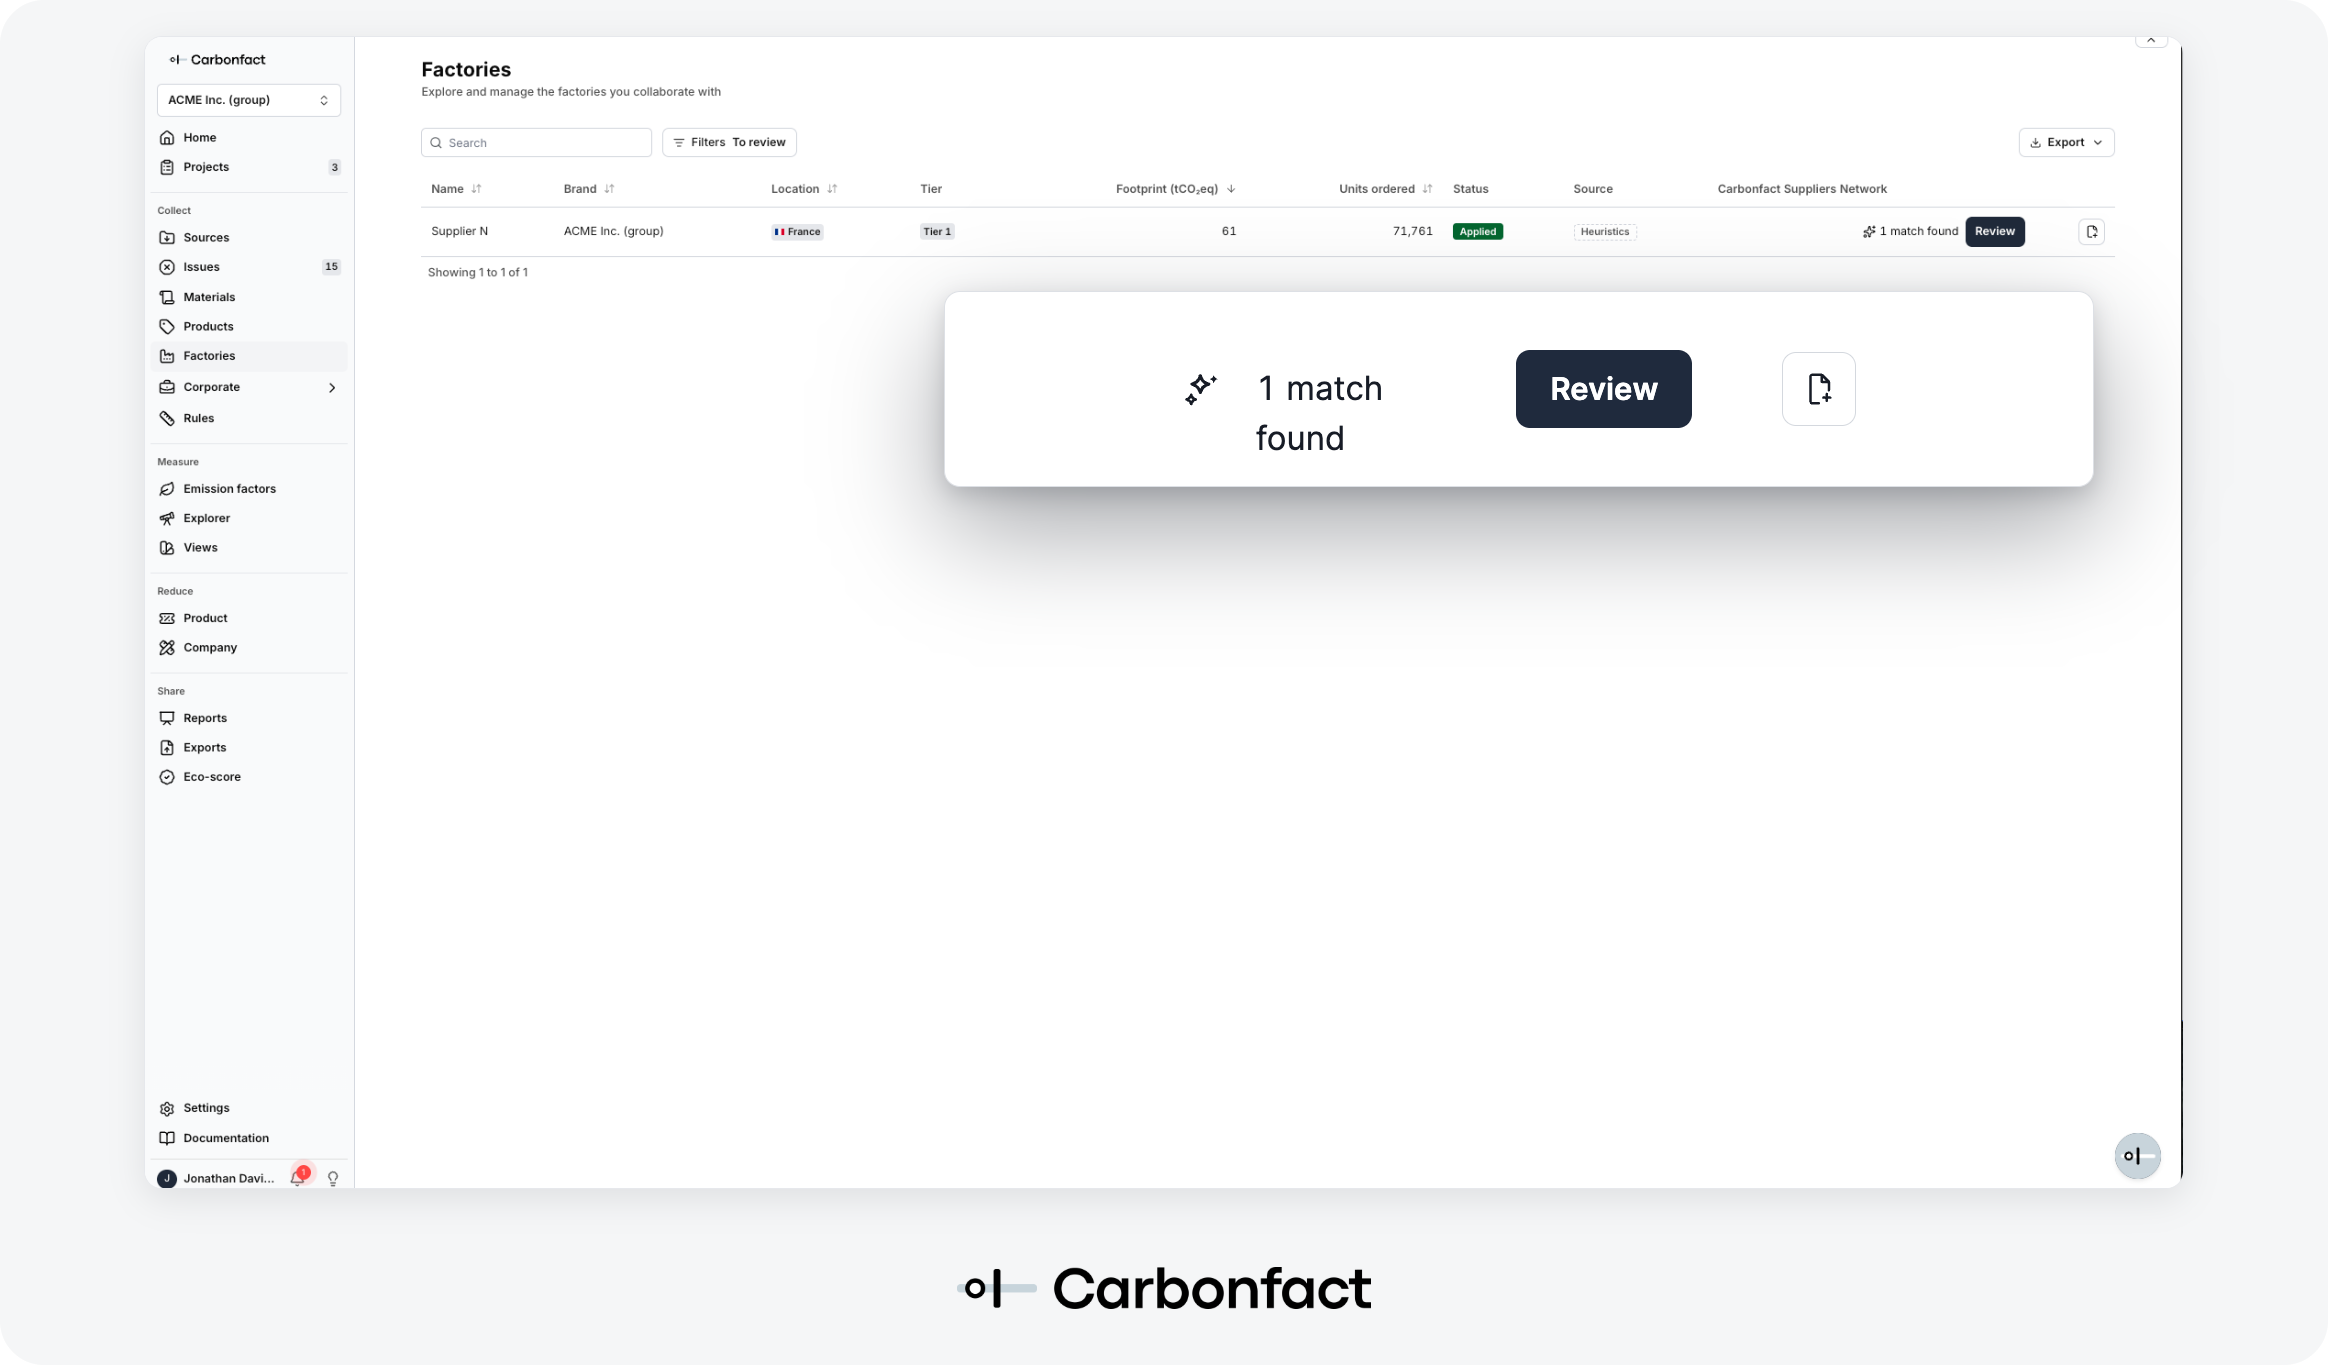
Task: Click the add-document icon in Supplier N row
Action: [2092, 232]
